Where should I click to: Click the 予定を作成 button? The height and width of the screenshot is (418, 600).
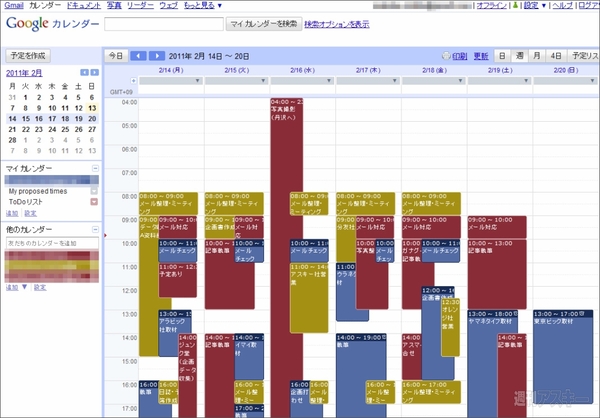tap(28, 56)
